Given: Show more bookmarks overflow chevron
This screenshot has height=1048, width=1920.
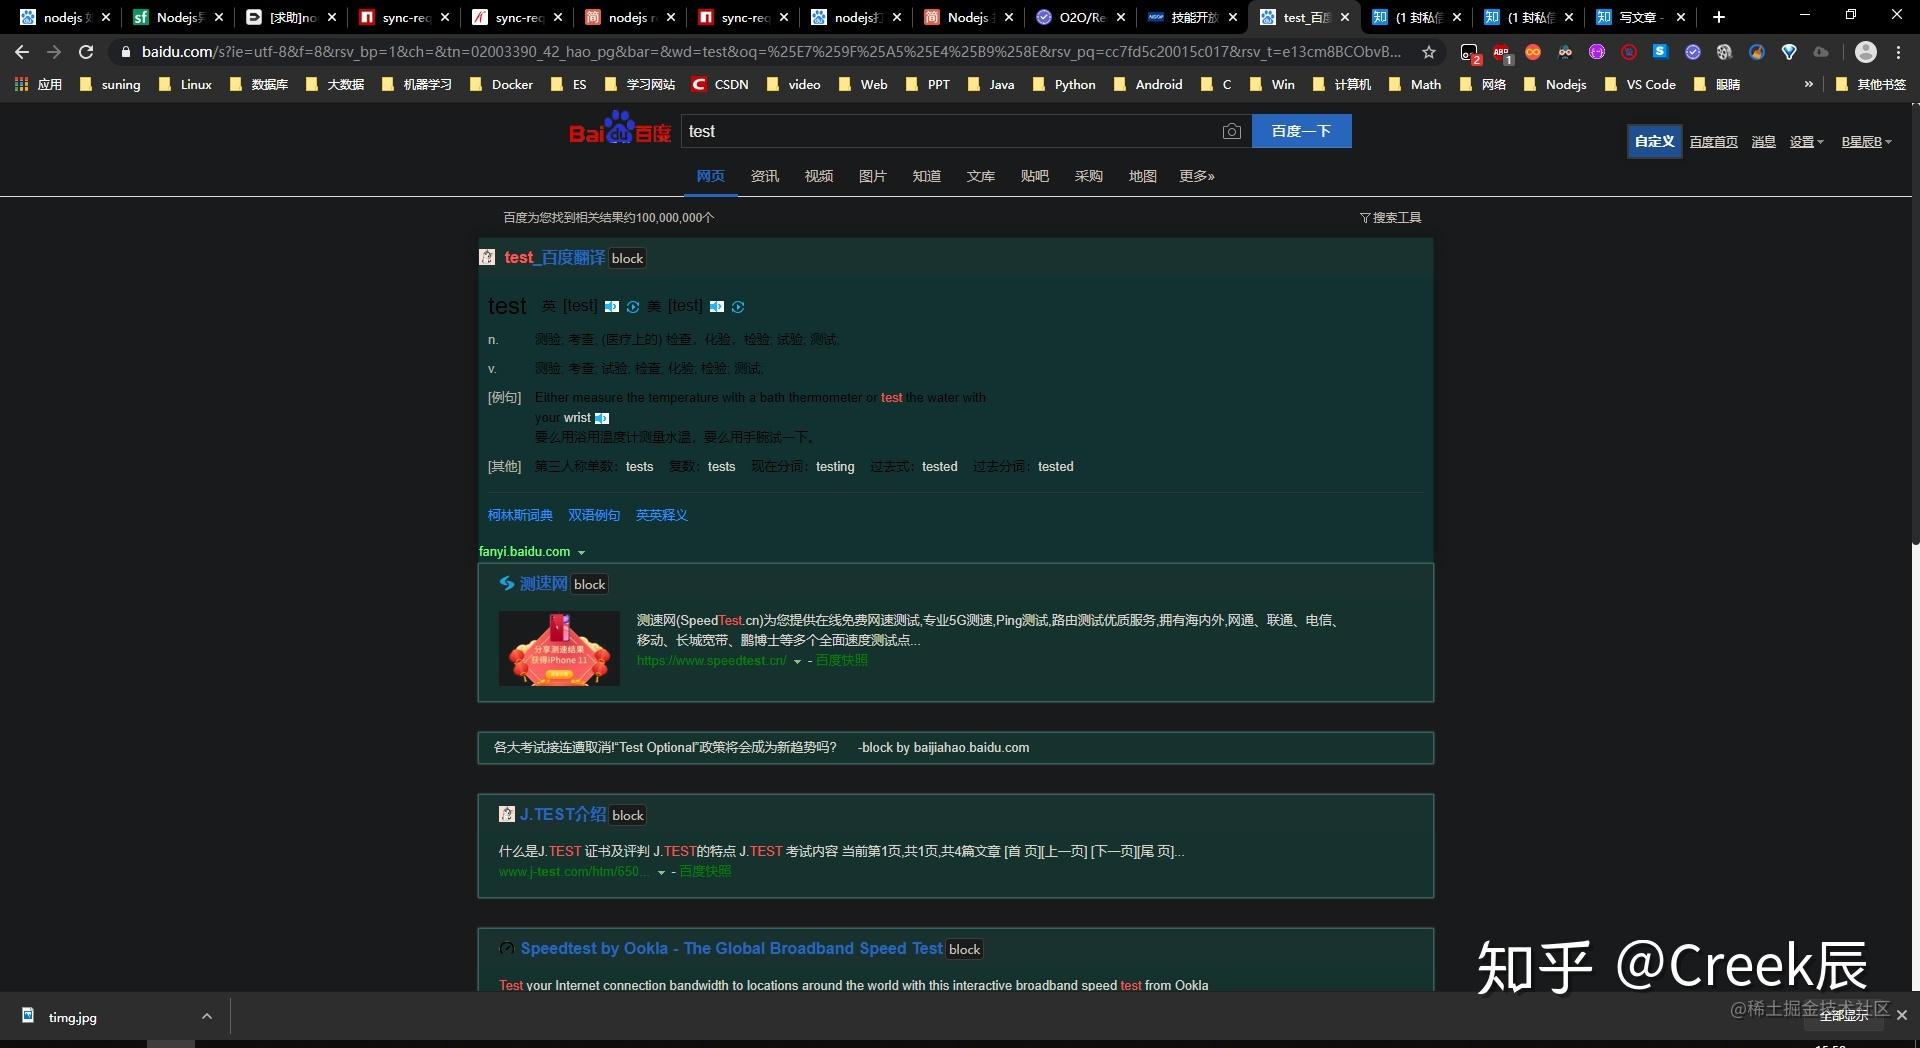Looking at the screenshot, I should [1808, 84].
